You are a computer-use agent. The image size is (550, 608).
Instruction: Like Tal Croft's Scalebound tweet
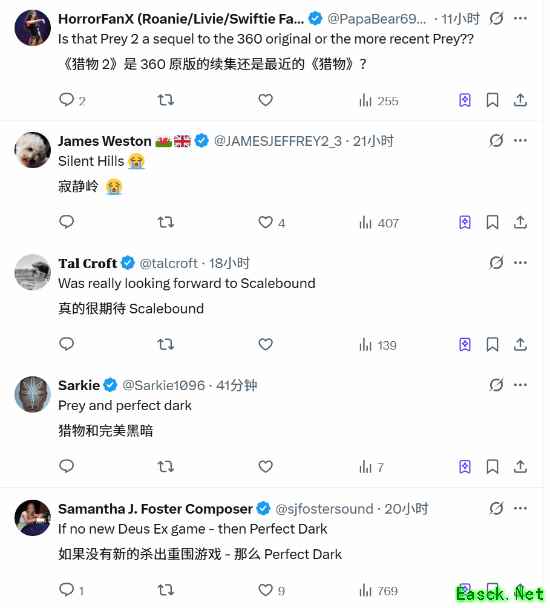(266, 344)
